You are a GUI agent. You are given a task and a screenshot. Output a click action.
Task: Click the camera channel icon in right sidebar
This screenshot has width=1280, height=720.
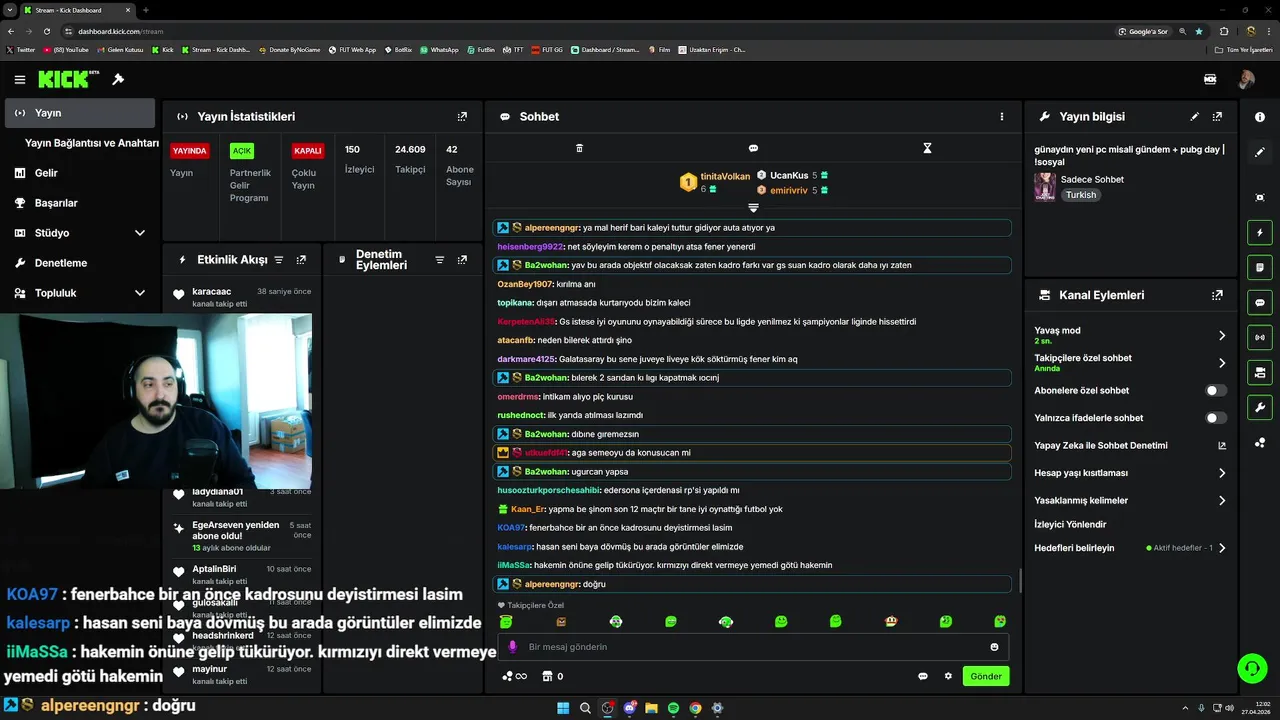pyautogui.click(x=1260, y=373)
